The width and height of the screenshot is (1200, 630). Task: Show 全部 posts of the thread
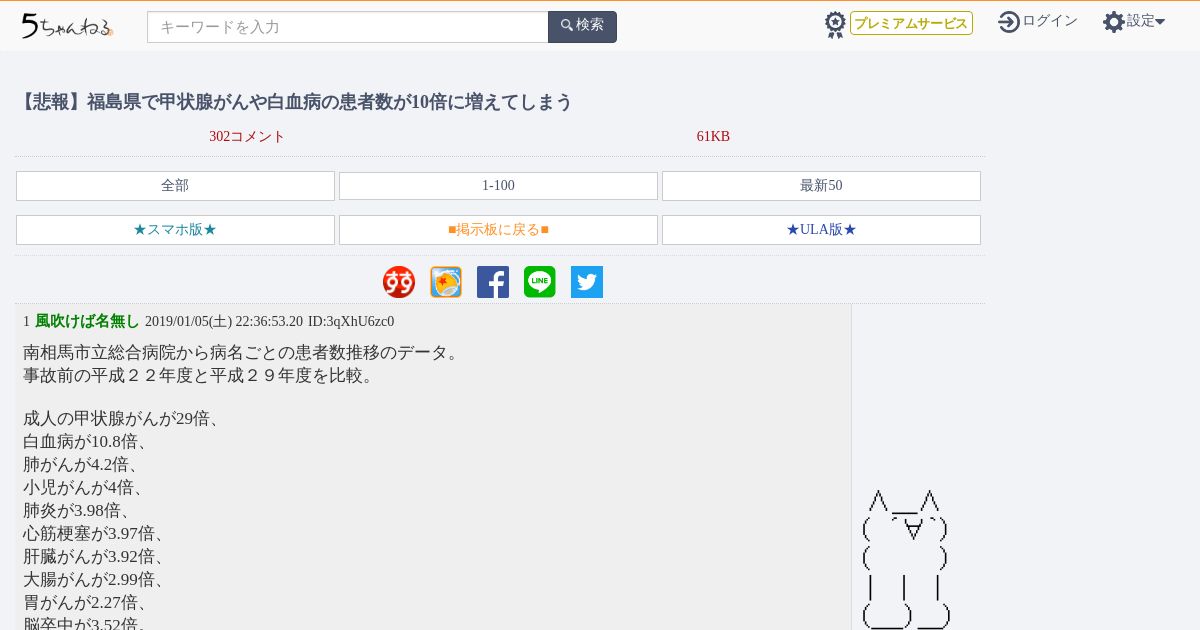(x=175, y=186)
